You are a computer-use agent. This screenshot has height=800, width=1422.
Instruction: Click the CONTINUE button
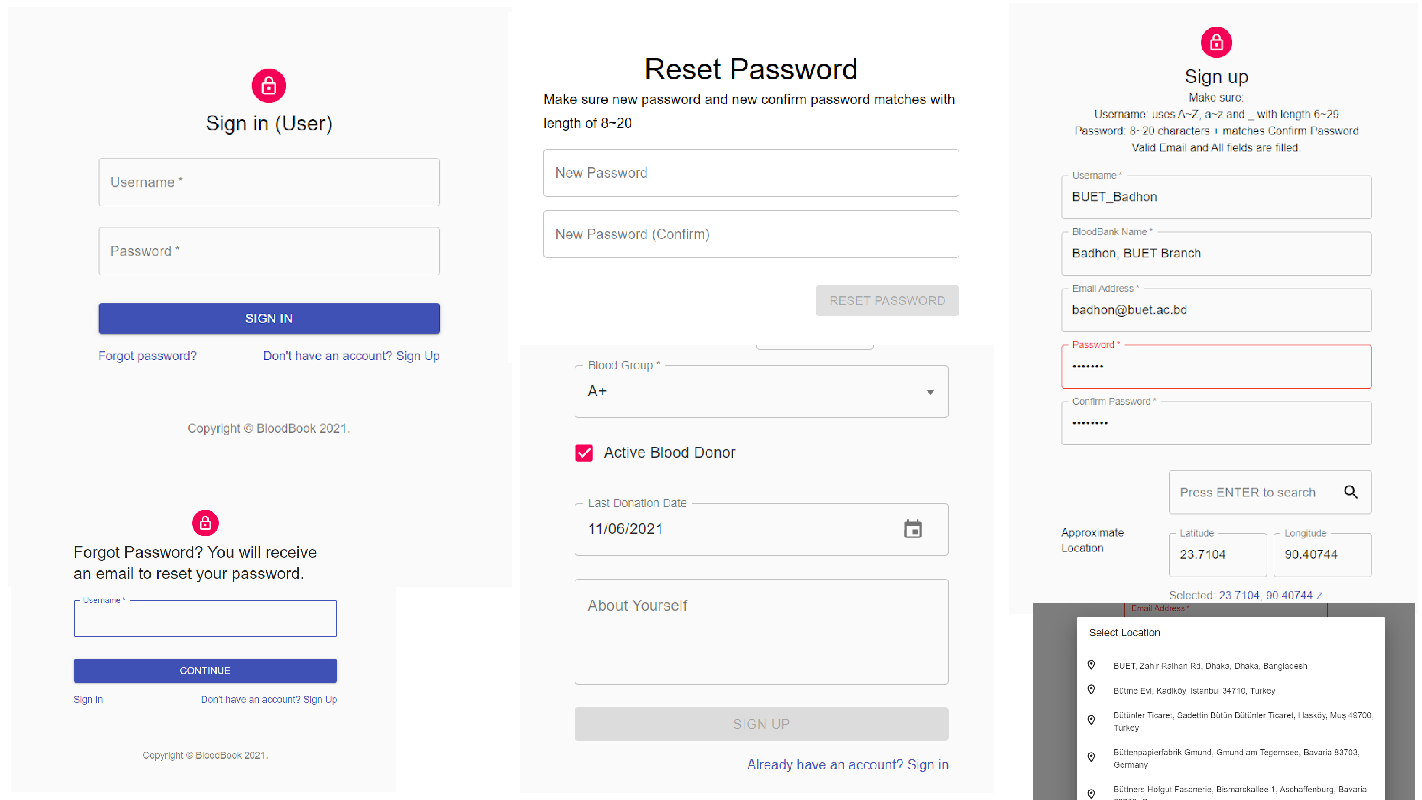(205, 671)
